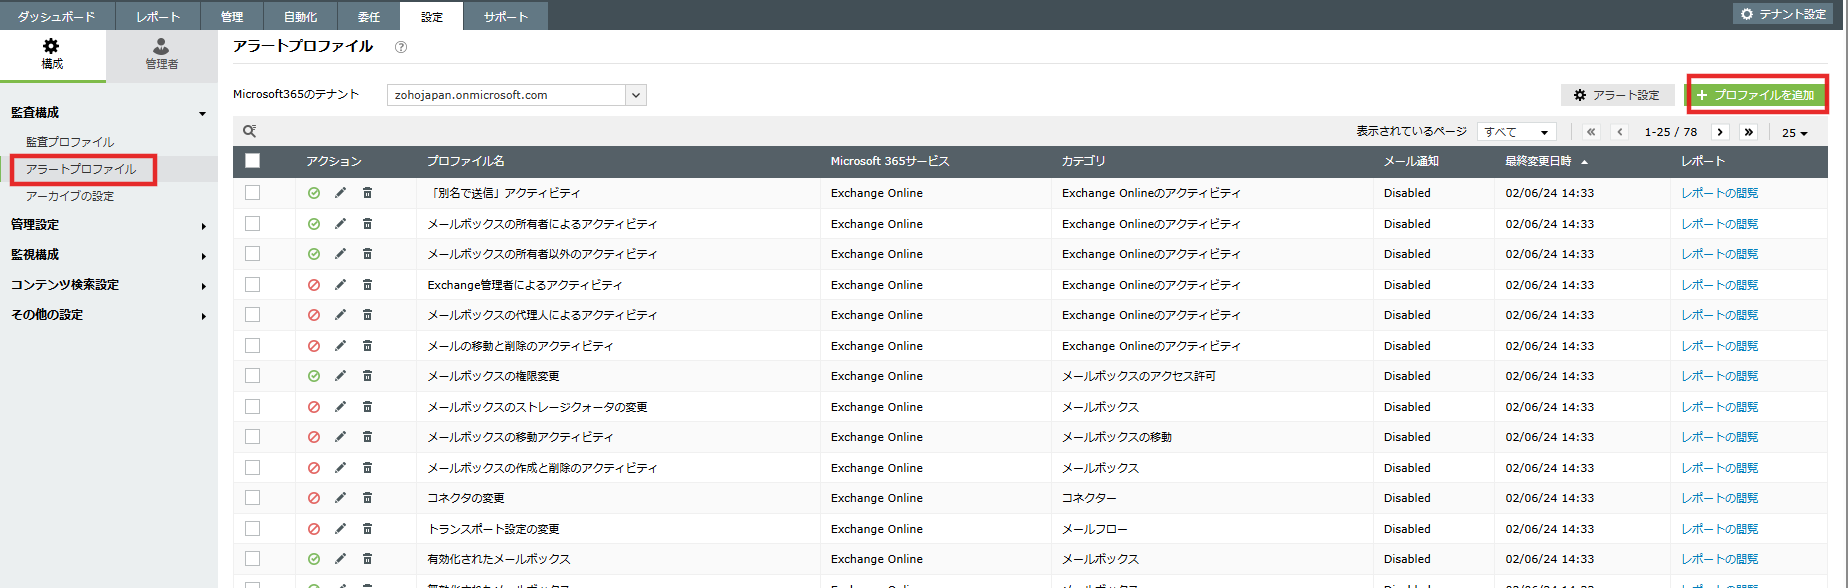
Task: Open the 管理者 section icon in sidebar
Action: 161,54
